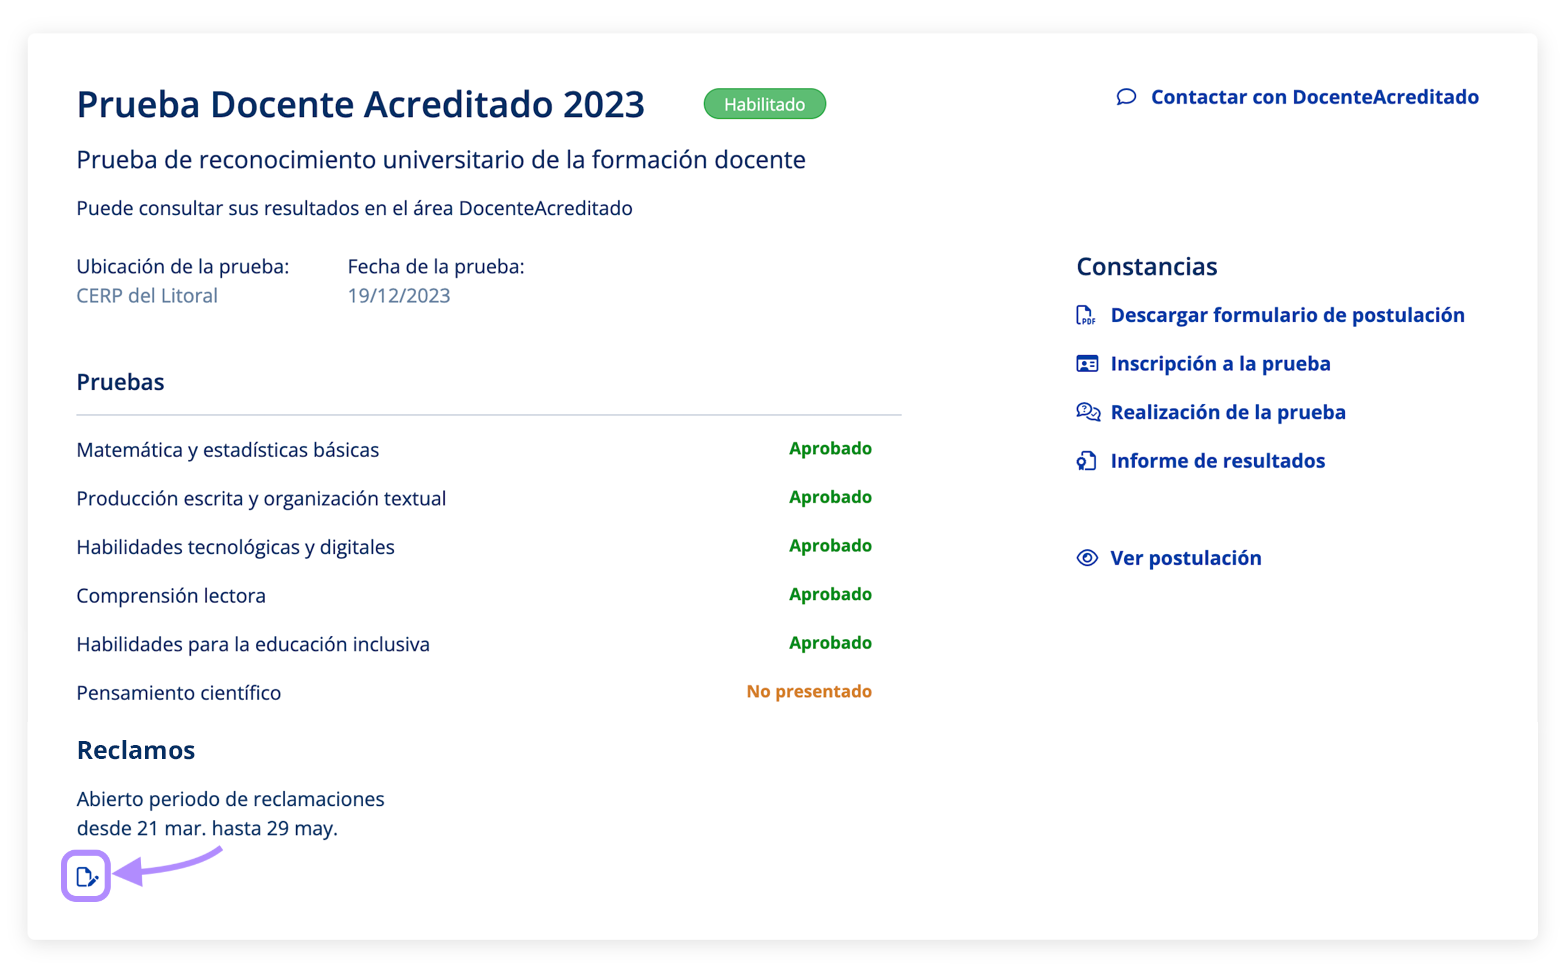Open Informe de resultados link
The image size is (1567, 964).
pyautogui.click(x=1217, y=461)
